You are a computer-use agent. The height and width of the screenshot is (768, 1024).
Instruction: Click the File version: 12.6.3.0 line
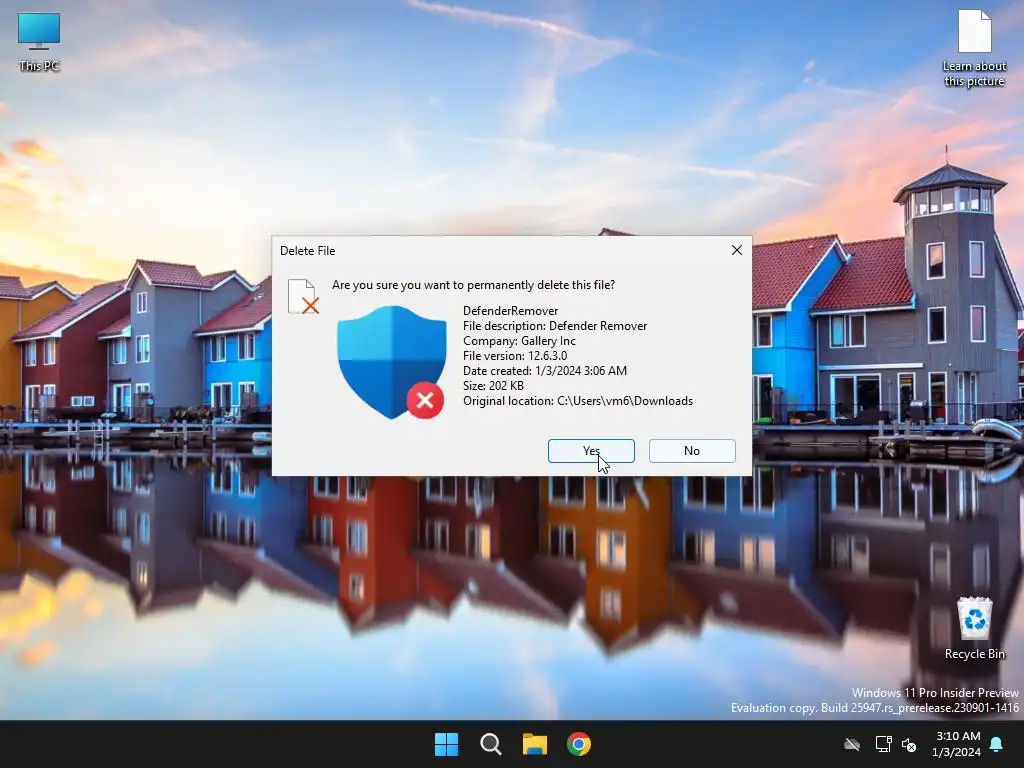(x=515, y=356)
